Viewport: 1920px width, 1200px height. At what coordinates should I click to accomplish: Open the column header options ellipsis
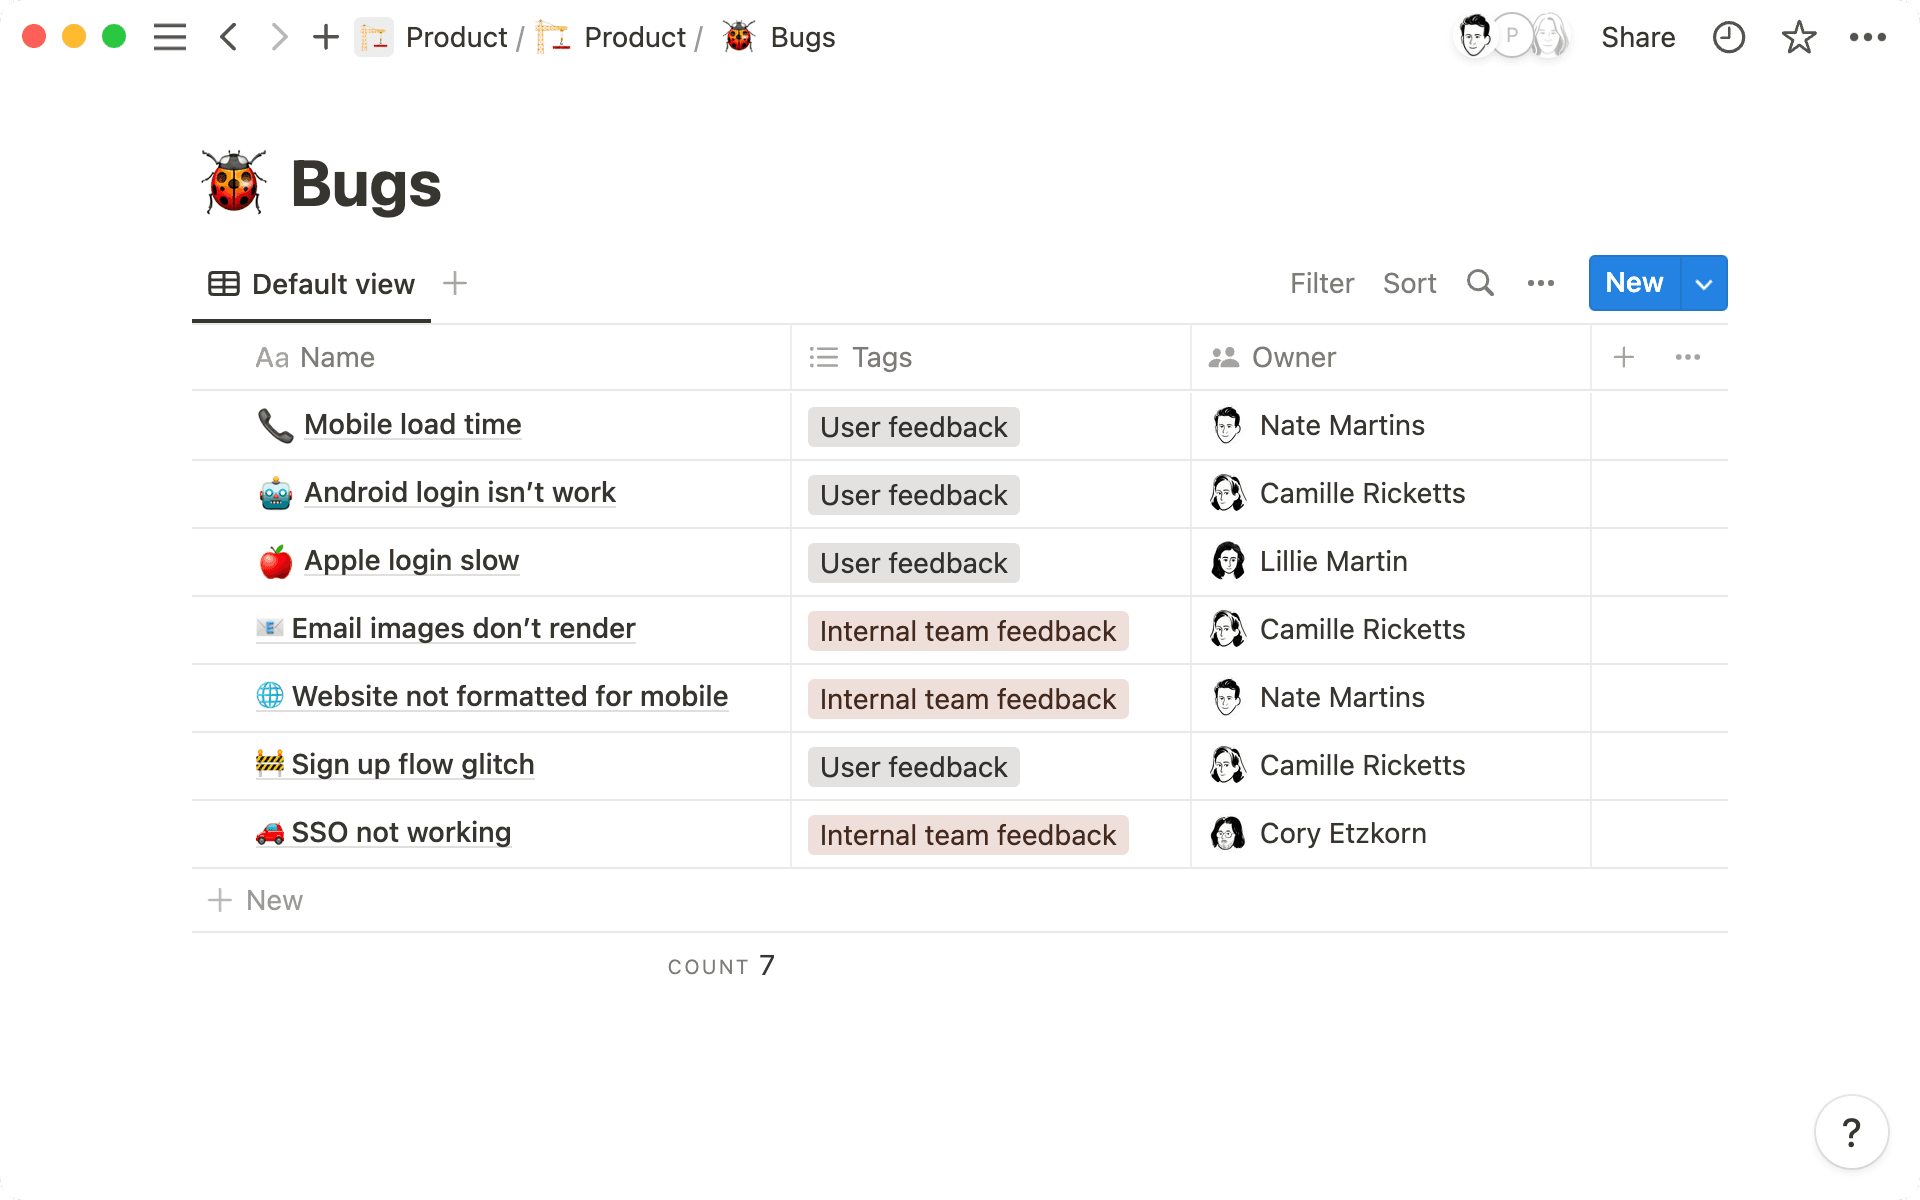click(x=1688, y=357)
